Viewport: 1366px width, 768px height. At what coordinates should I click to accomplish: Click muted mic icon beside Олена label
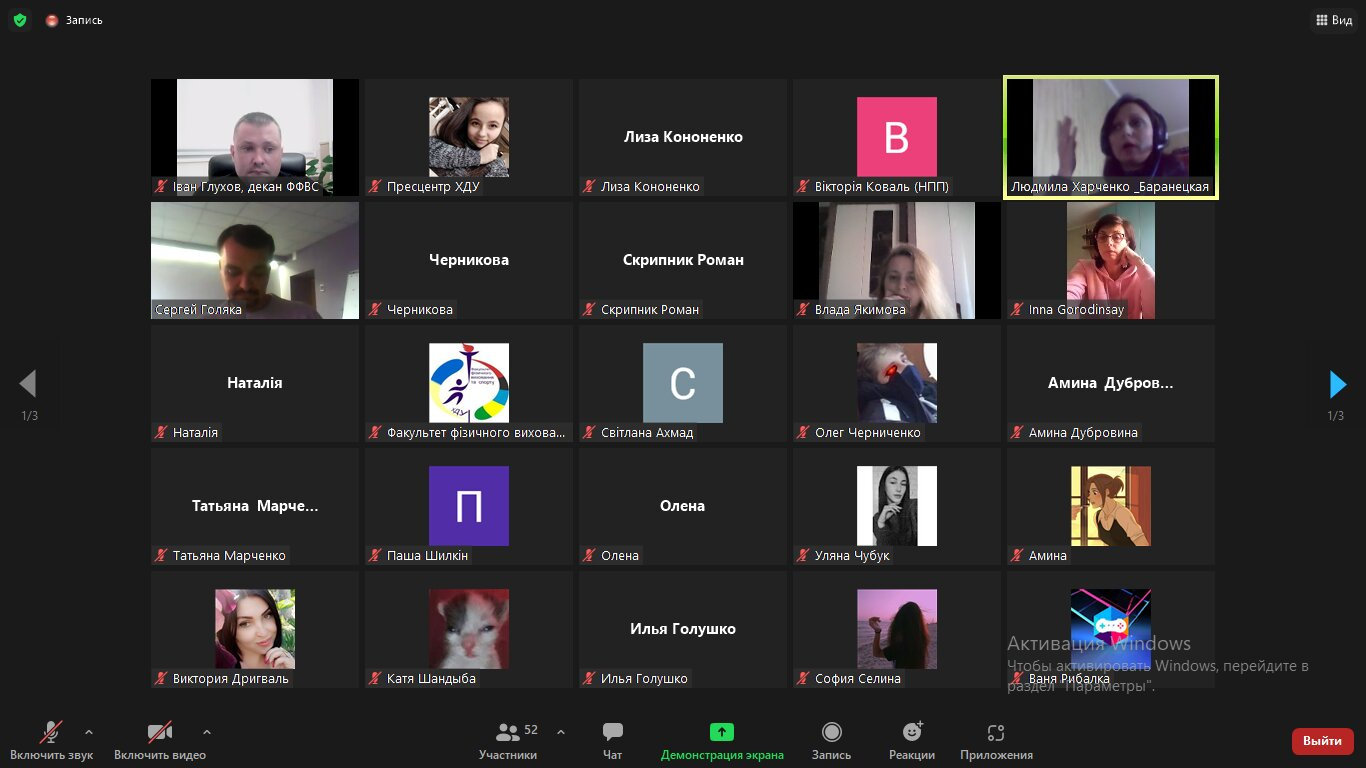tap(590, 555)
